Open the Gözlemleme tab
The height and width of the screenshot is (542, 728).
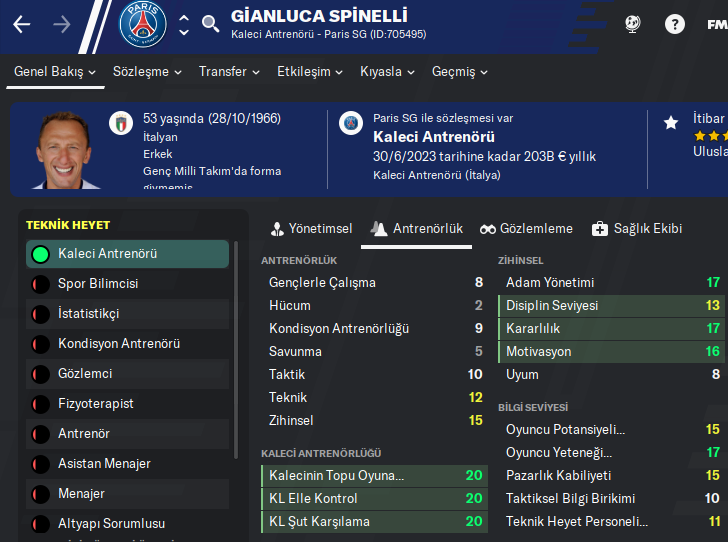pos(526,229)
